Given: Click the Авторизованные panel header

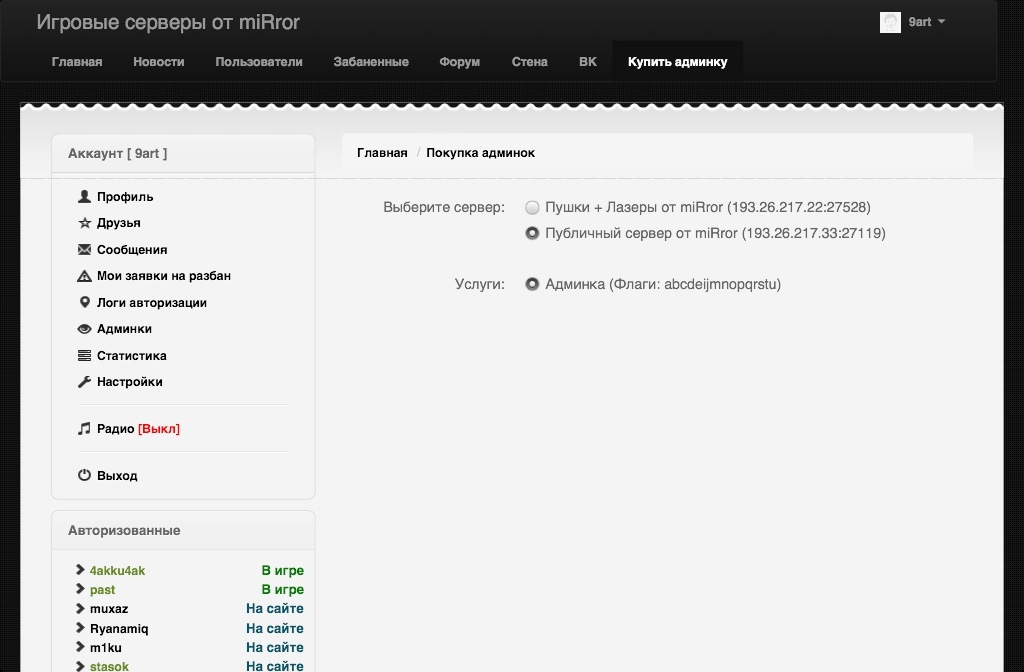Looking at the screenshot, I should tap(183, 530).
